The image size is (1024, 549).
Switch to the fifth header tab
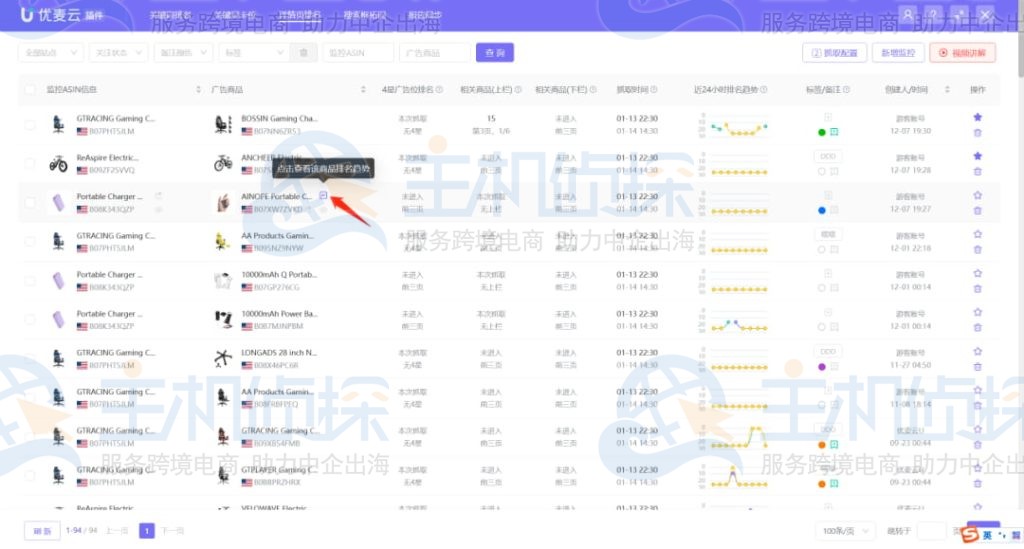coord(424,14)
